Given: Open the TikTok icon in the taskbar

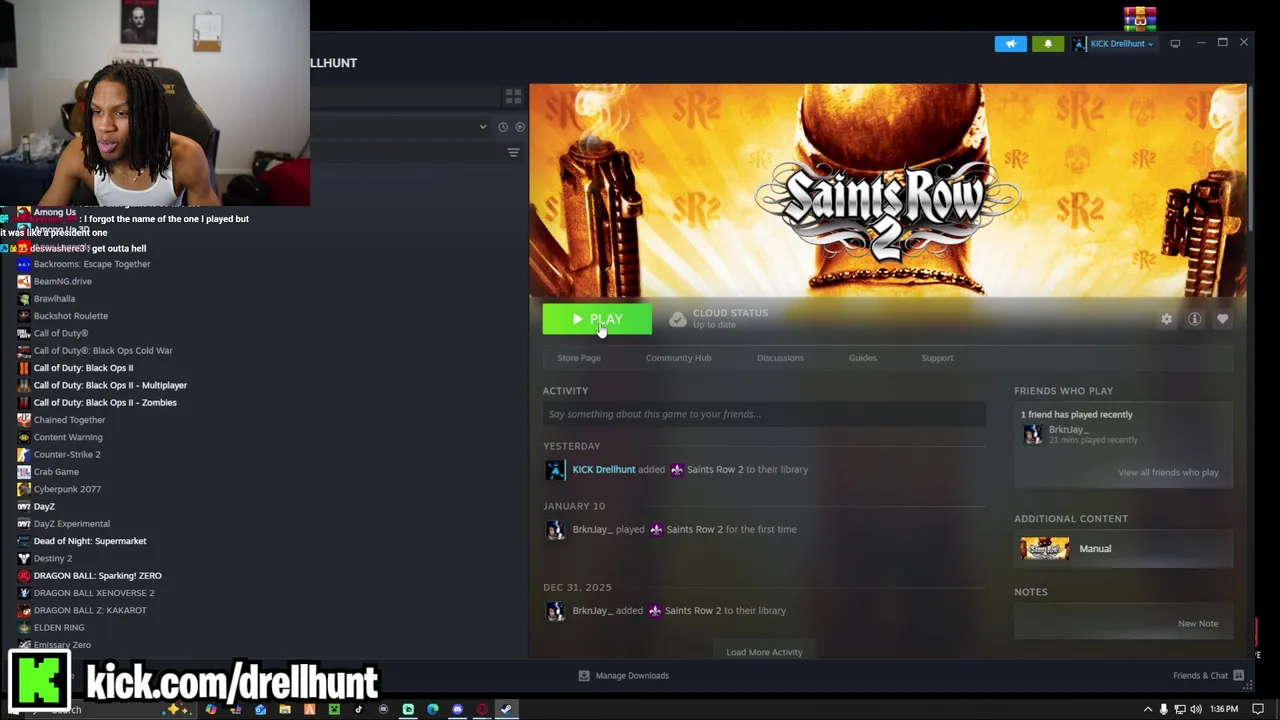Looking at the screenshot, I should click(x=358, y=709).
